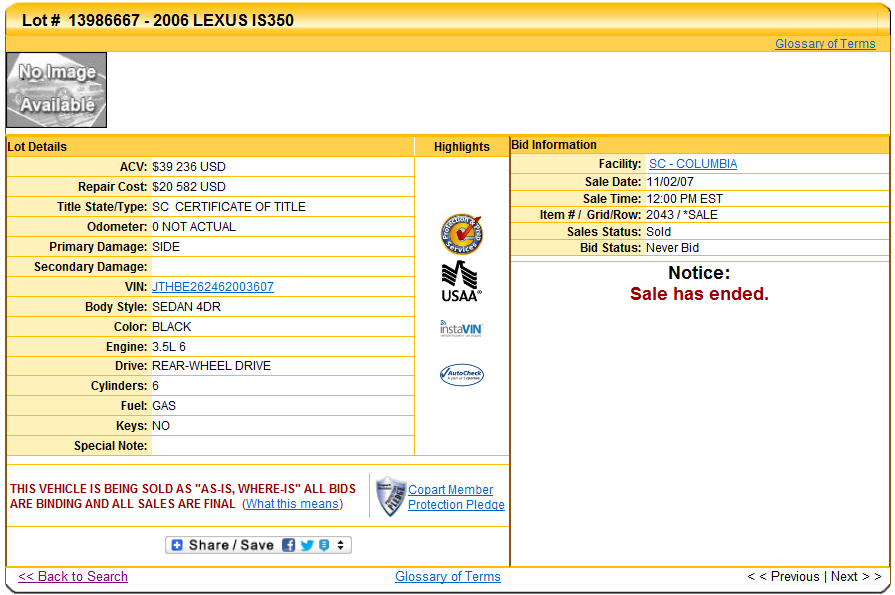Viewport: 895px width, 595px height.
Task: Go back using Back to Search
Action: coord(73,576)
